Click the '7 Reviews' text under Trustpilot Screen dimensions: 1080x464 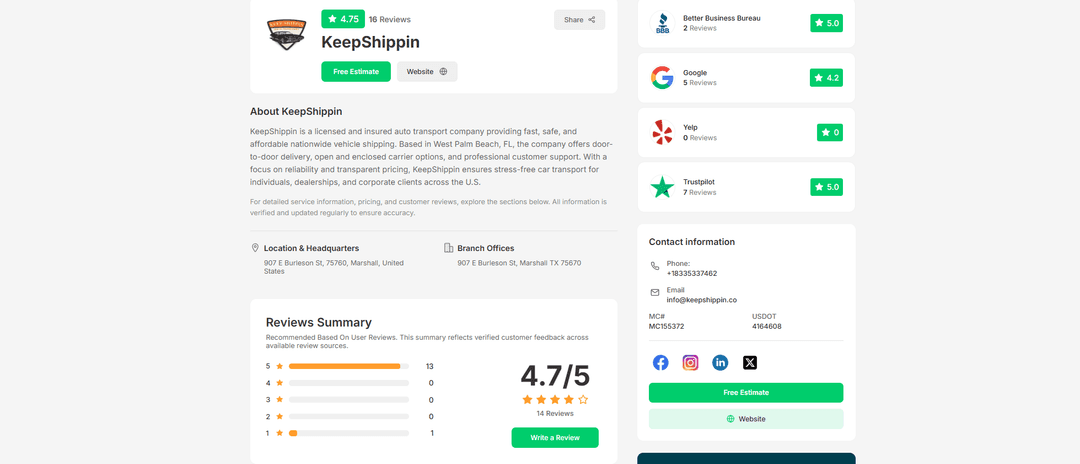700,193
